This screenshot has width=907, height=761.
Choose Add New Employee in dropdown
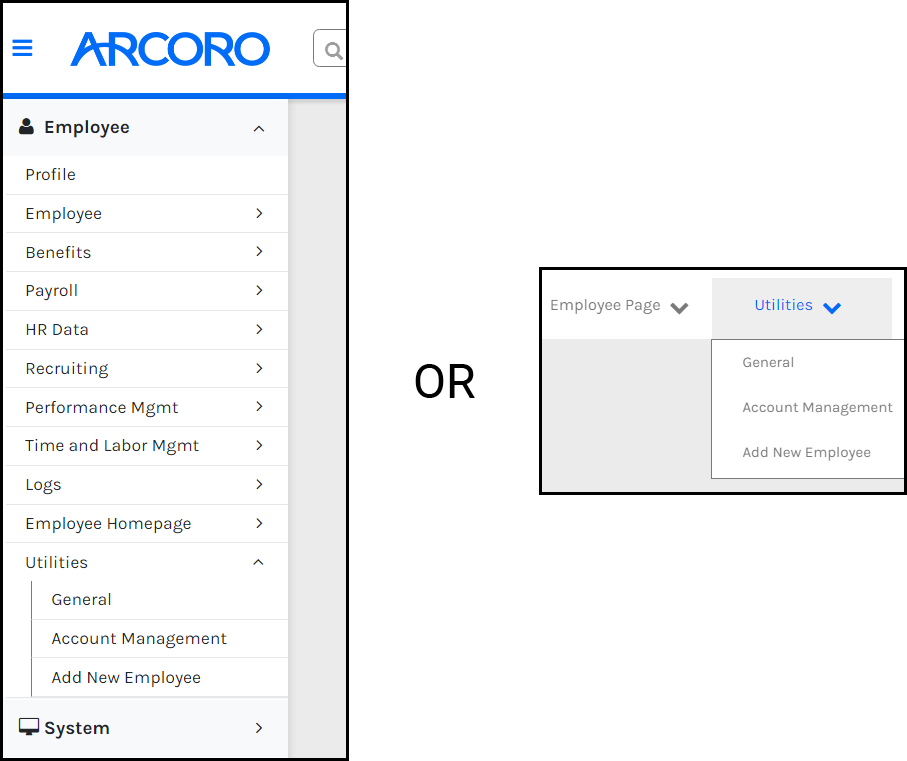pyautogui.click(x=806, y=453)
